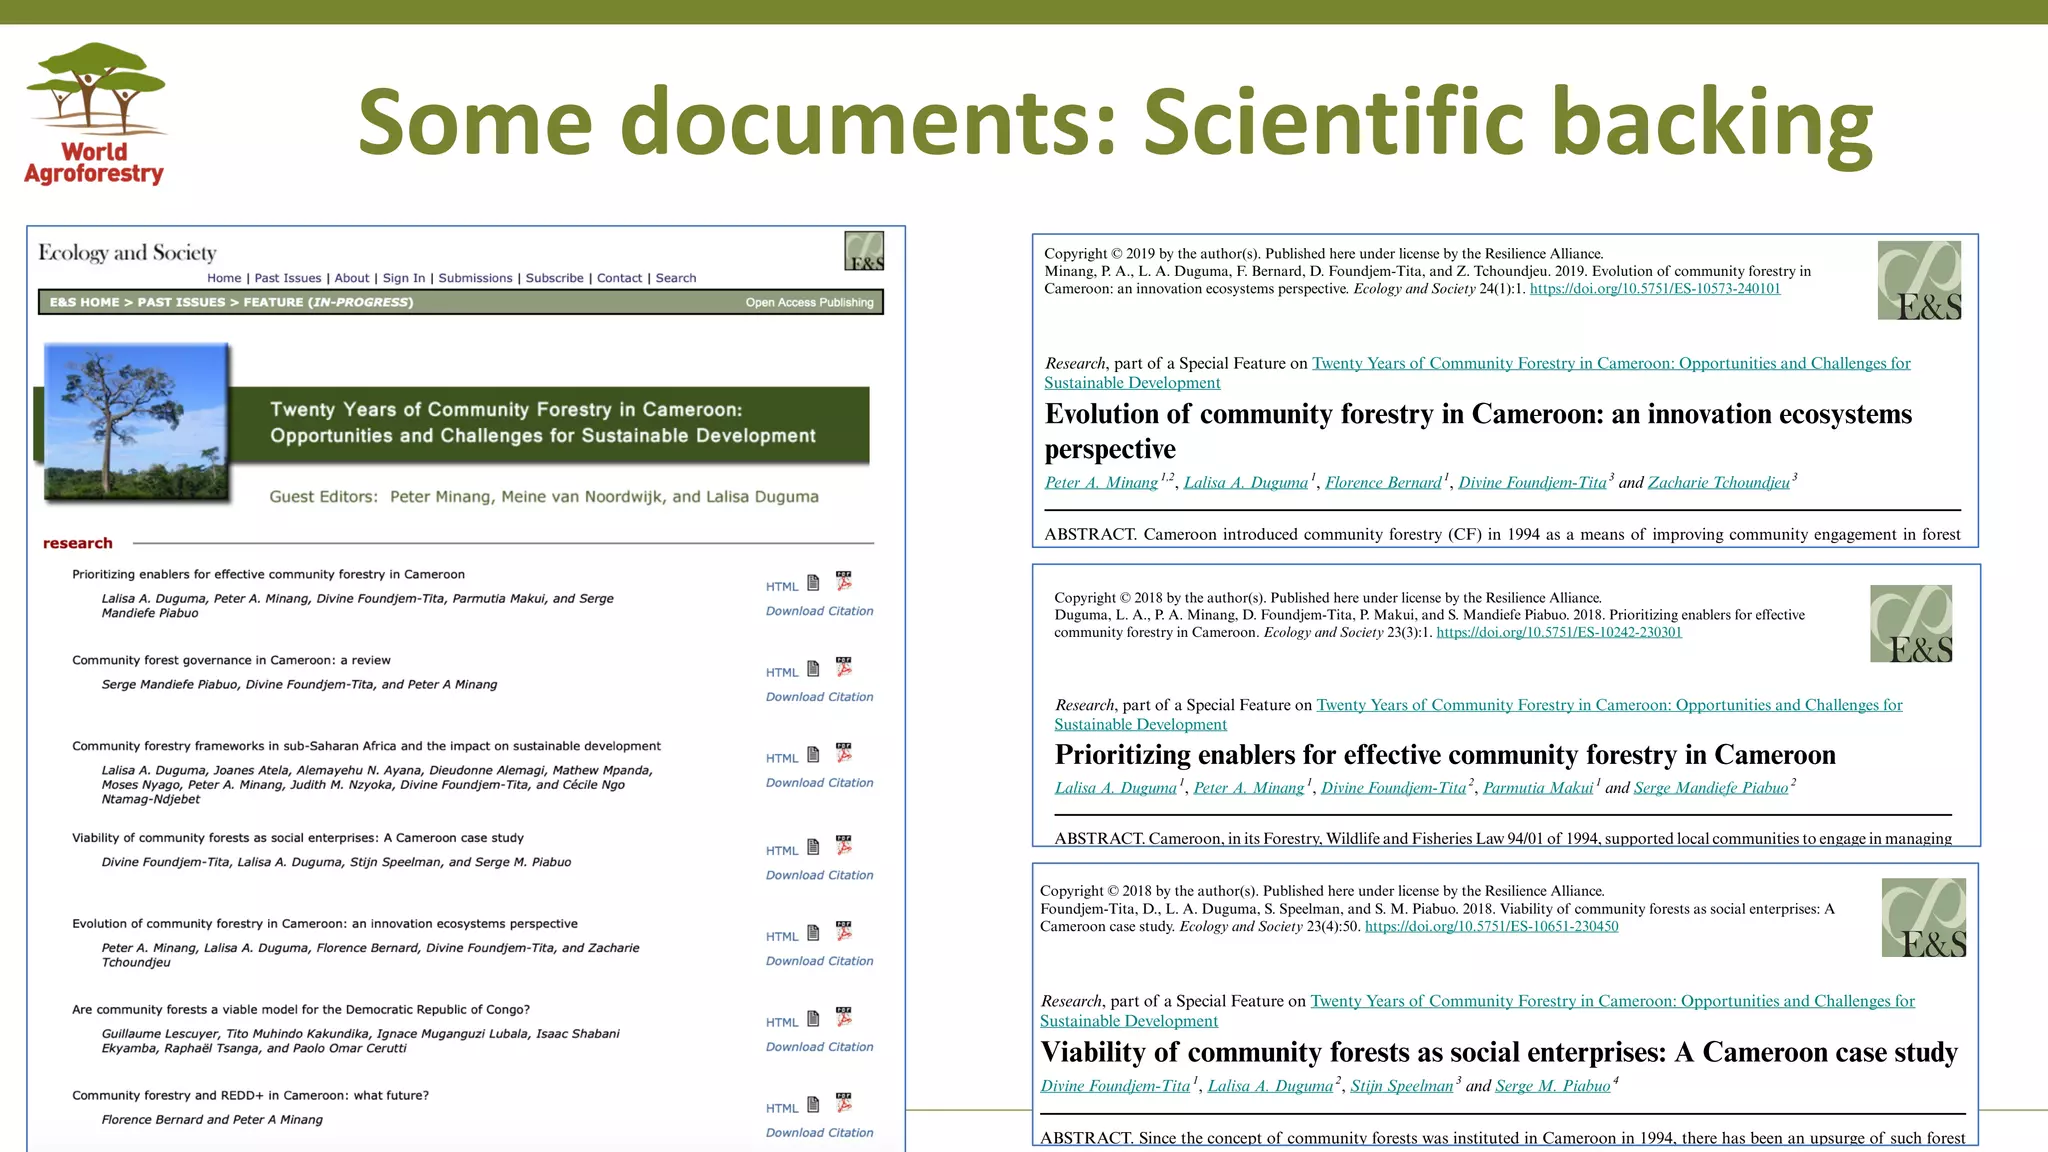Screen dimensions: 2048x1152
Task: Open doi link ES-10573-240101
Action: [x=1655, y=289]
